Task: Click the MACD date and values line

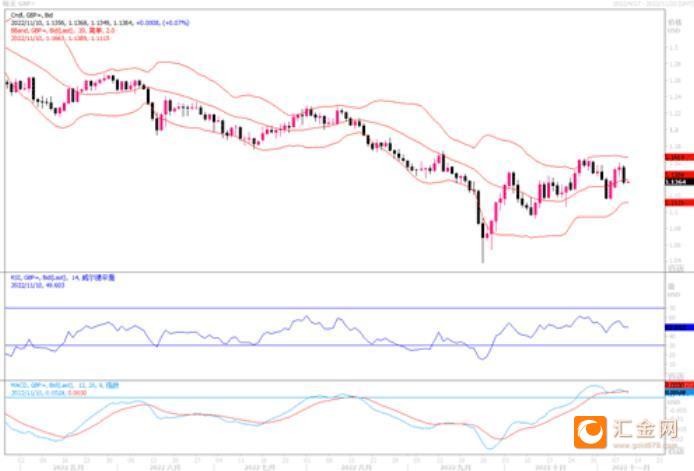Action: pos(49,393)
